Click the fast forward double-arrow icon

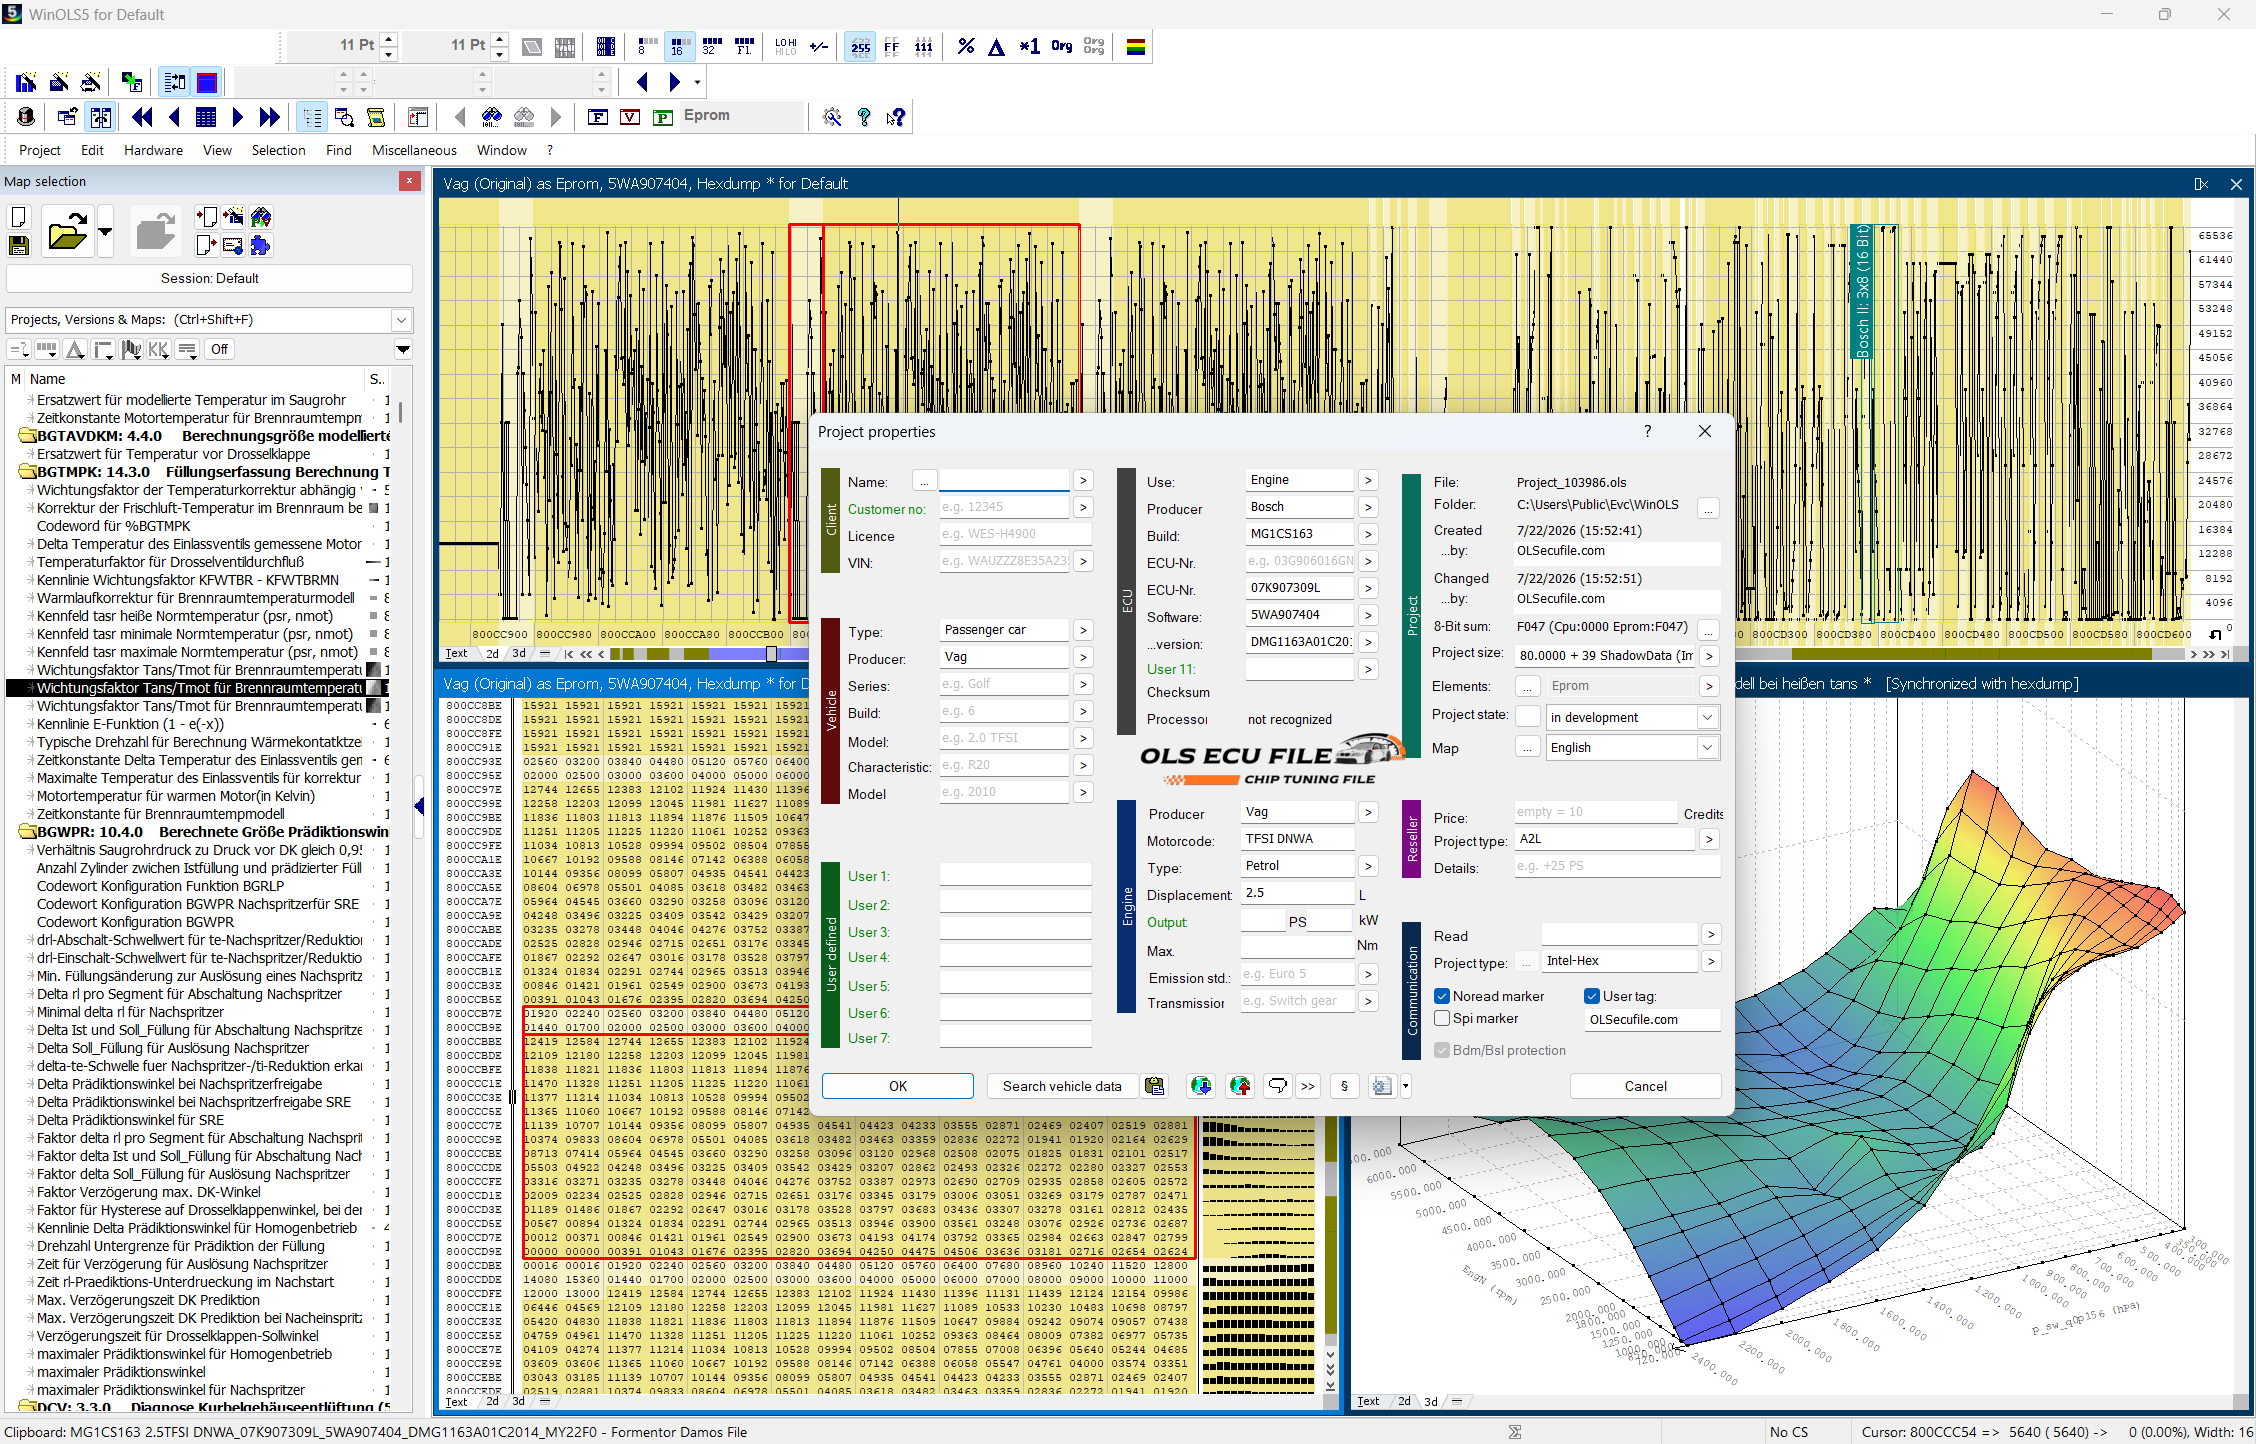click(269, 117)
